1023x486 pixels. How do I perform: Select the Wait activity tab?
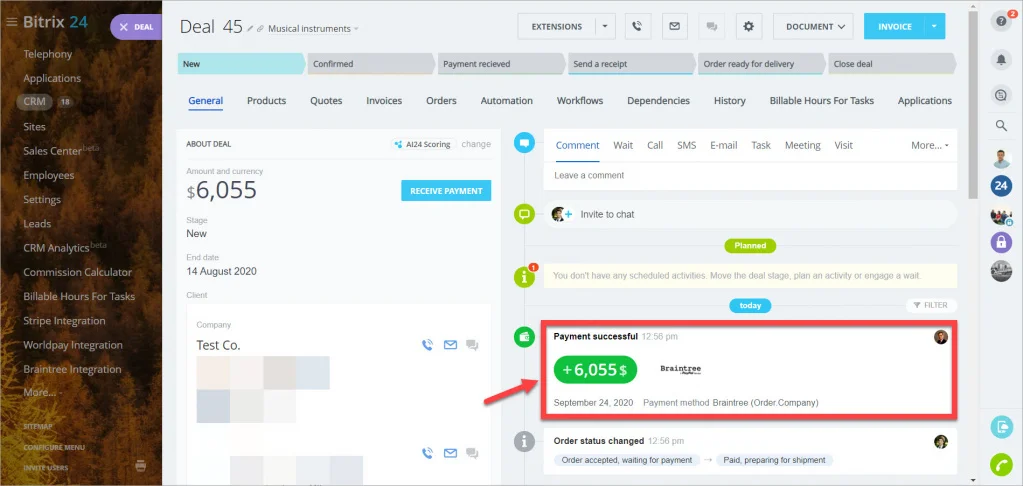click(x=623, y=145)
